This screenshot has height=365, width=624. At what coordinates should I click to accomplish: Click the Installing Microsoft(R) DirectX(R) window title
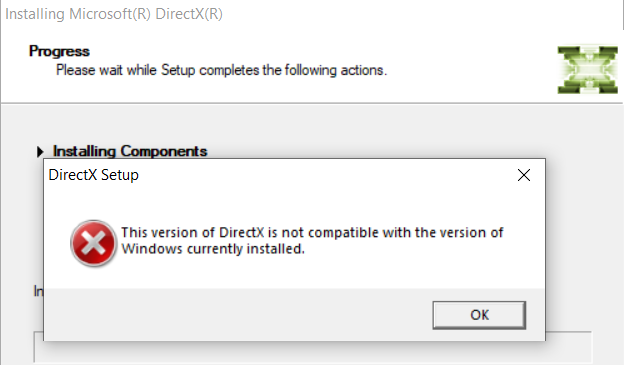click(x=114, y=14)
